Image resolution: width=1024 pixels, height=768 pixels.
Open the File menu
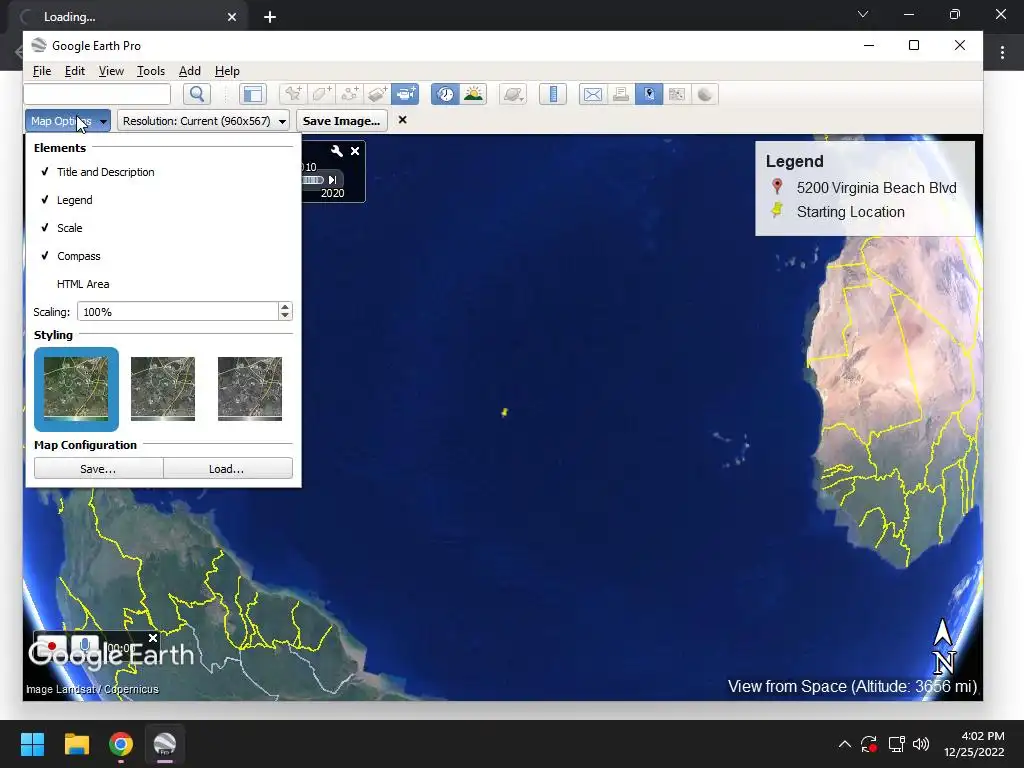[x=42, y=71]
